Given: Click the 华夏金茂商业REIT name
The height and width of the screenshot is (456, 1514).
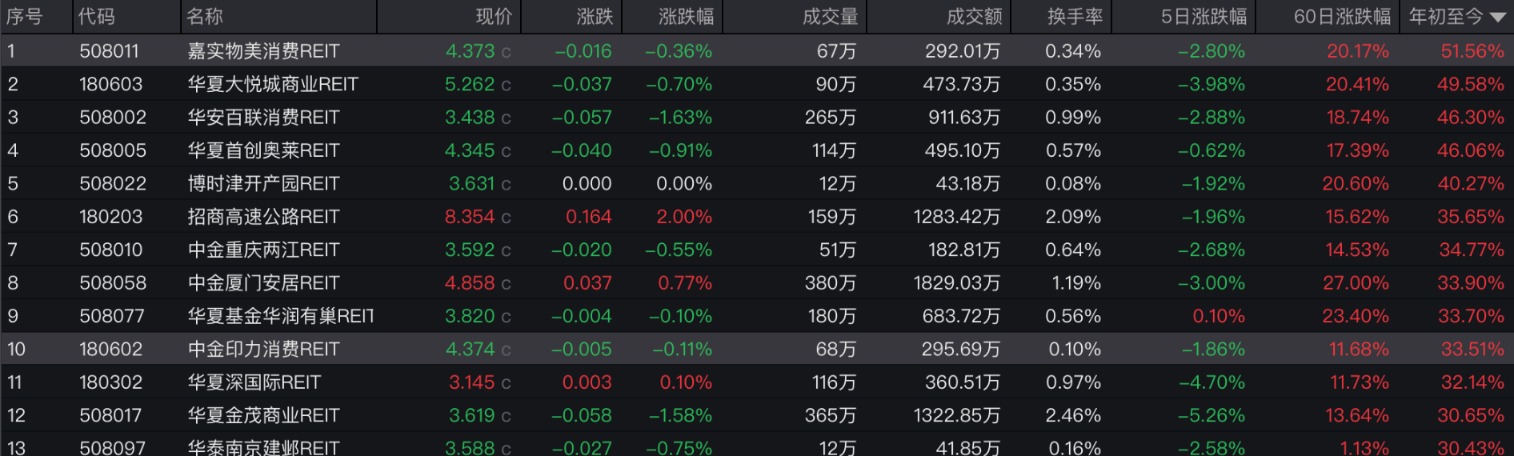Looking at the screenshot, I should (263, 415).
